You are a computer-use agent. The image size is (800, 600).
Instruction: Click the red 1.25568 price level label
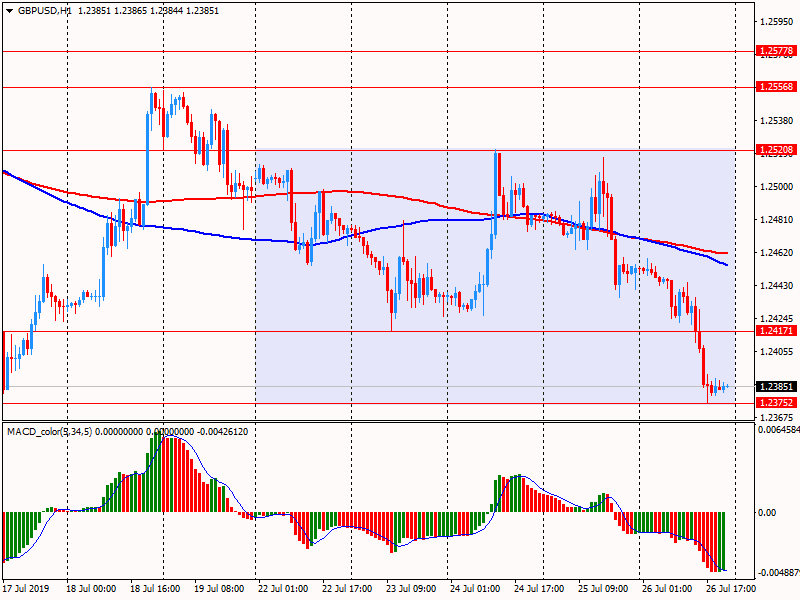[776, 87]
